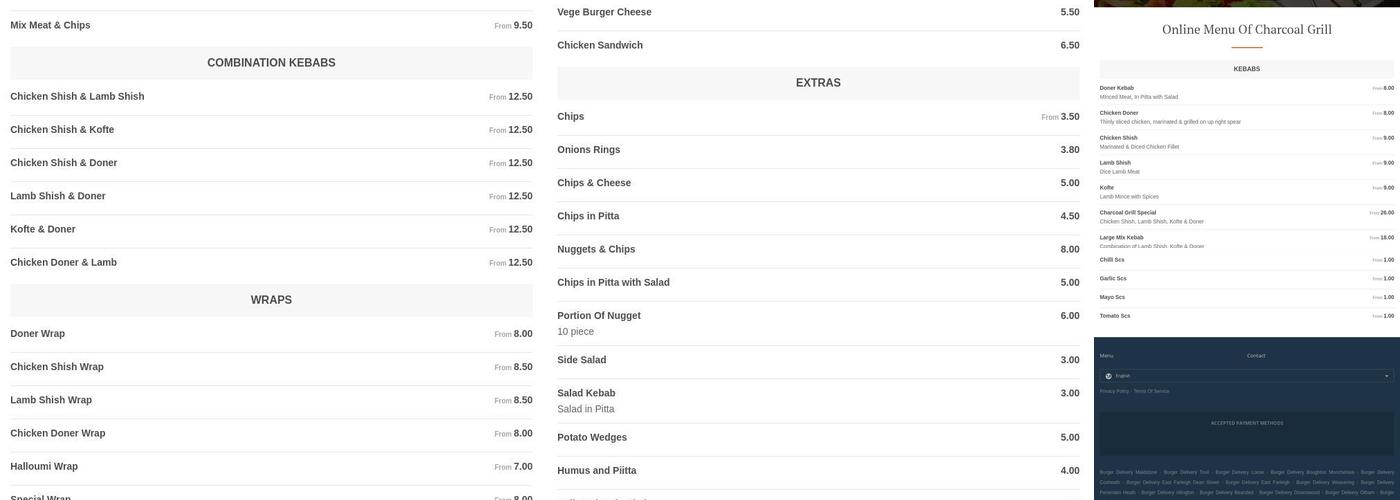The image size is (1400, 500).
Task: Click the Burger Delivery Tovil footer link
Action: (1186, 472)
